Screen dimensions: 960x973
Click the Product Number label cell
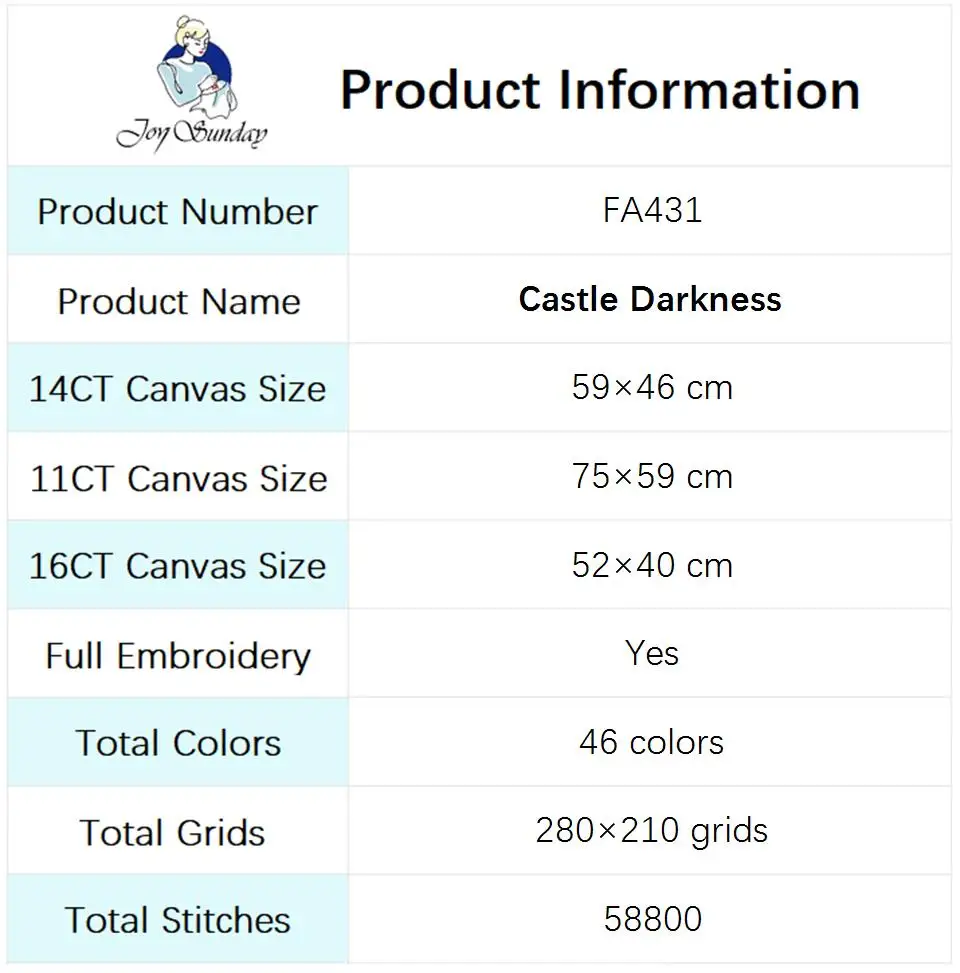coord(178,211)
